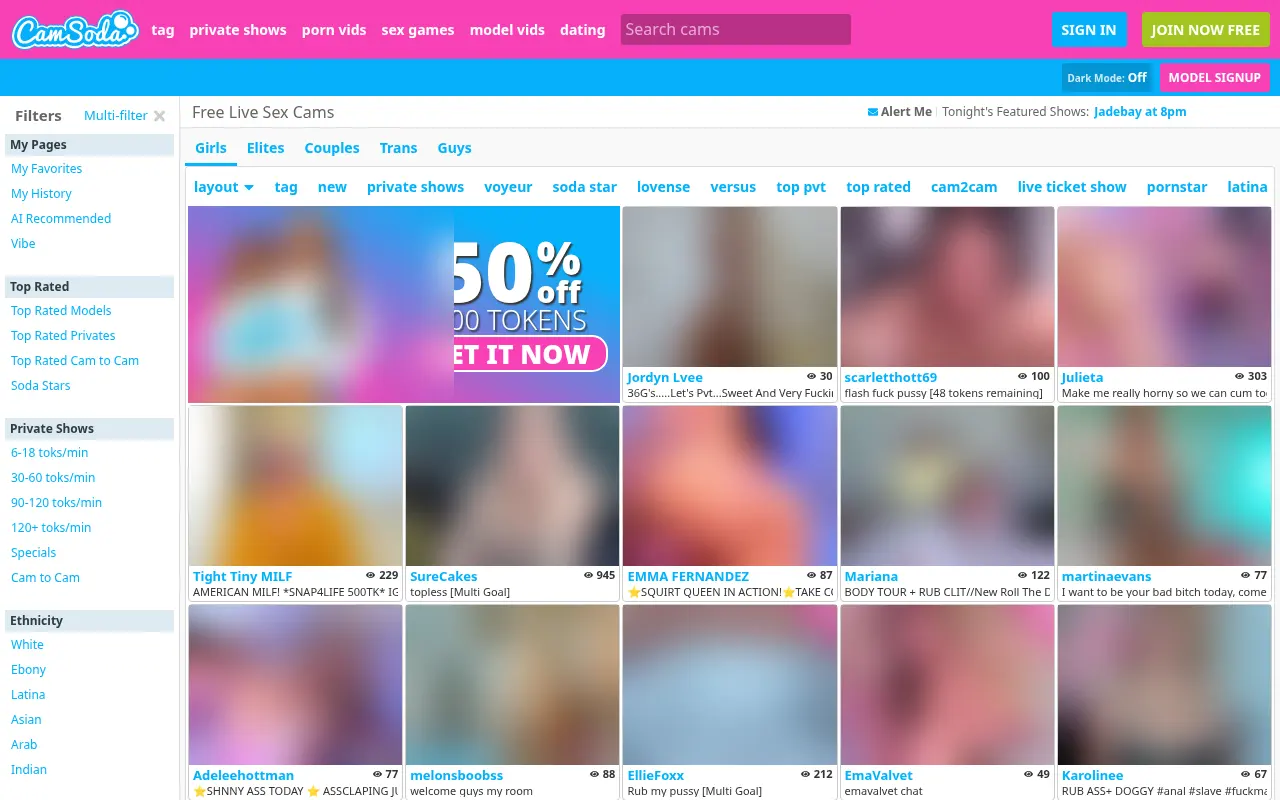1280x800 pixels.
Task: Click the CamSoda logo
Action: 75,29
